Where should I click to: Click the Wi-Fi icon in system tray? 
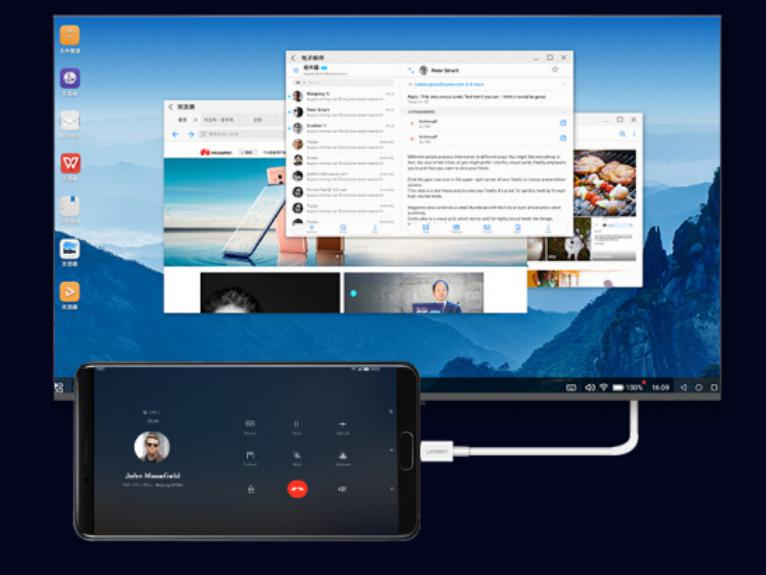tap(604, 387)
